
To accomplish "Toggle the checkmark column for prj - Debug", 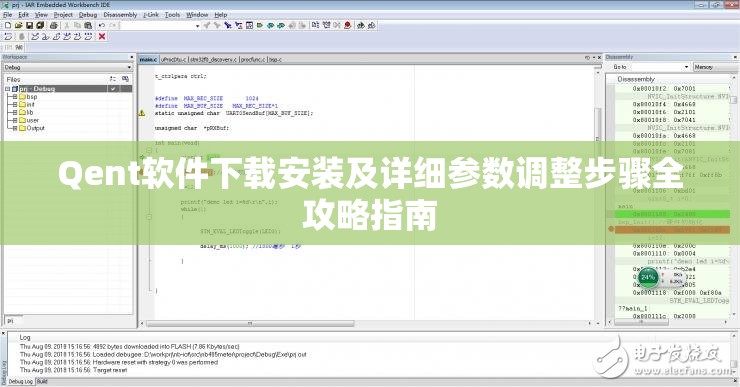I will click(x=113, y=89).
